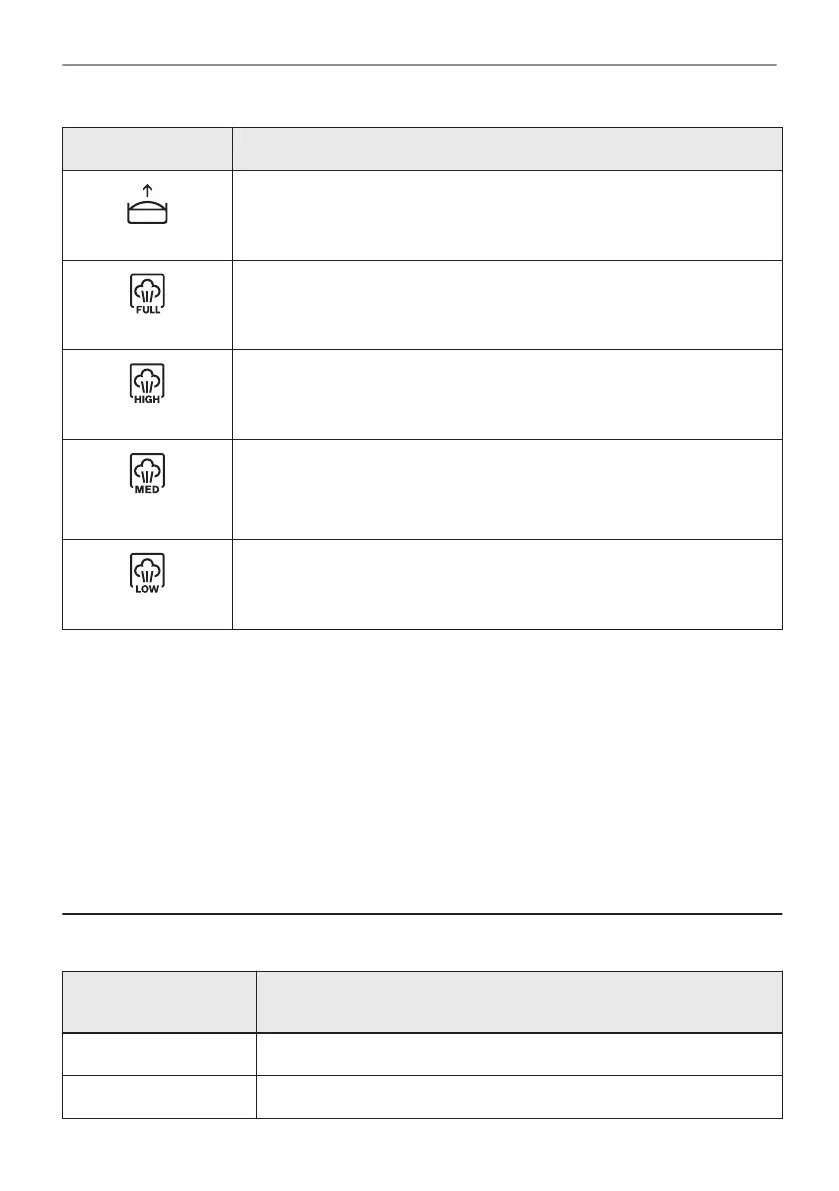Click the blank description cell beside MED icon
The width and height of the screenshot is (839, 1191).
[x=507, y=489]
